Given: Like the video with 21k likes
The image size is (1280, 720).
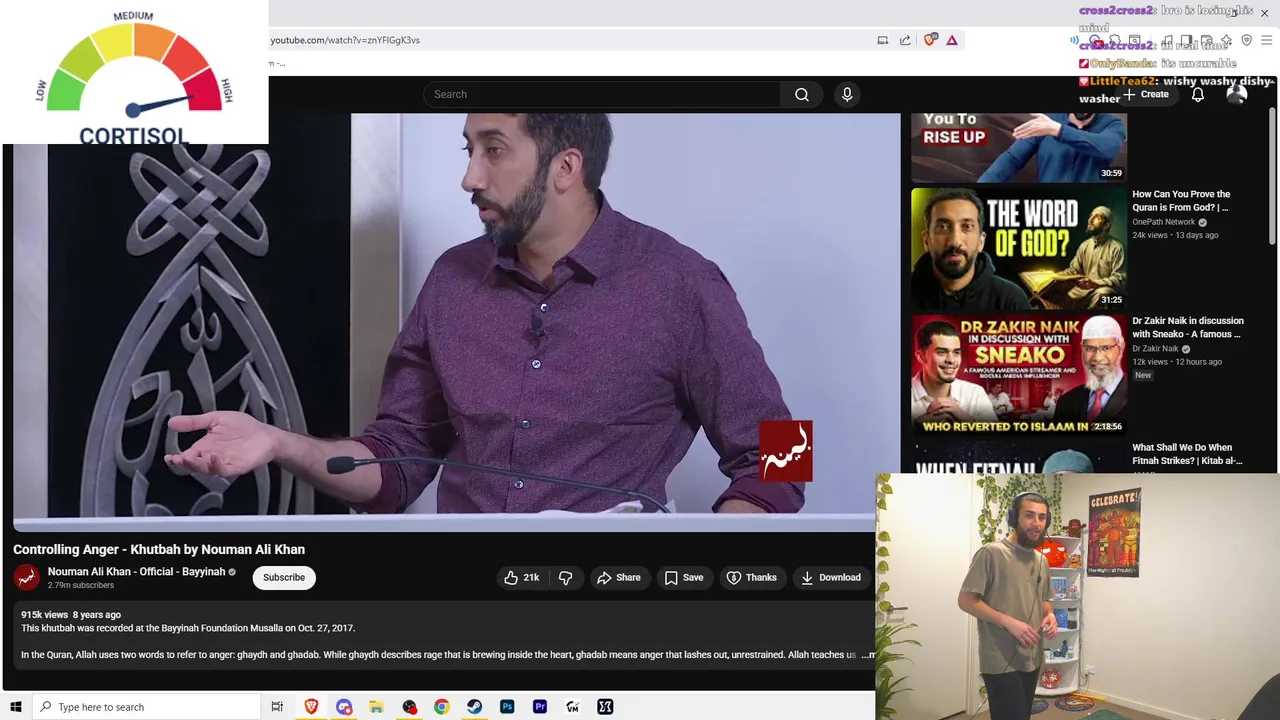Looking at the screenshot, I should tap(522, 577).
